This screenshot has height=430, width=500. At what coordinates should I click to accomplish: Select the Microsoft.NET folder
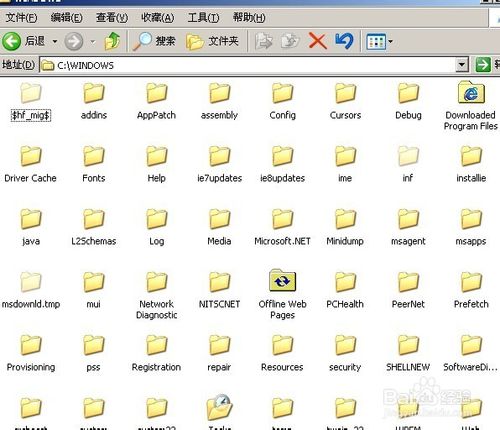pyautogui.click(x=282, y=228)
